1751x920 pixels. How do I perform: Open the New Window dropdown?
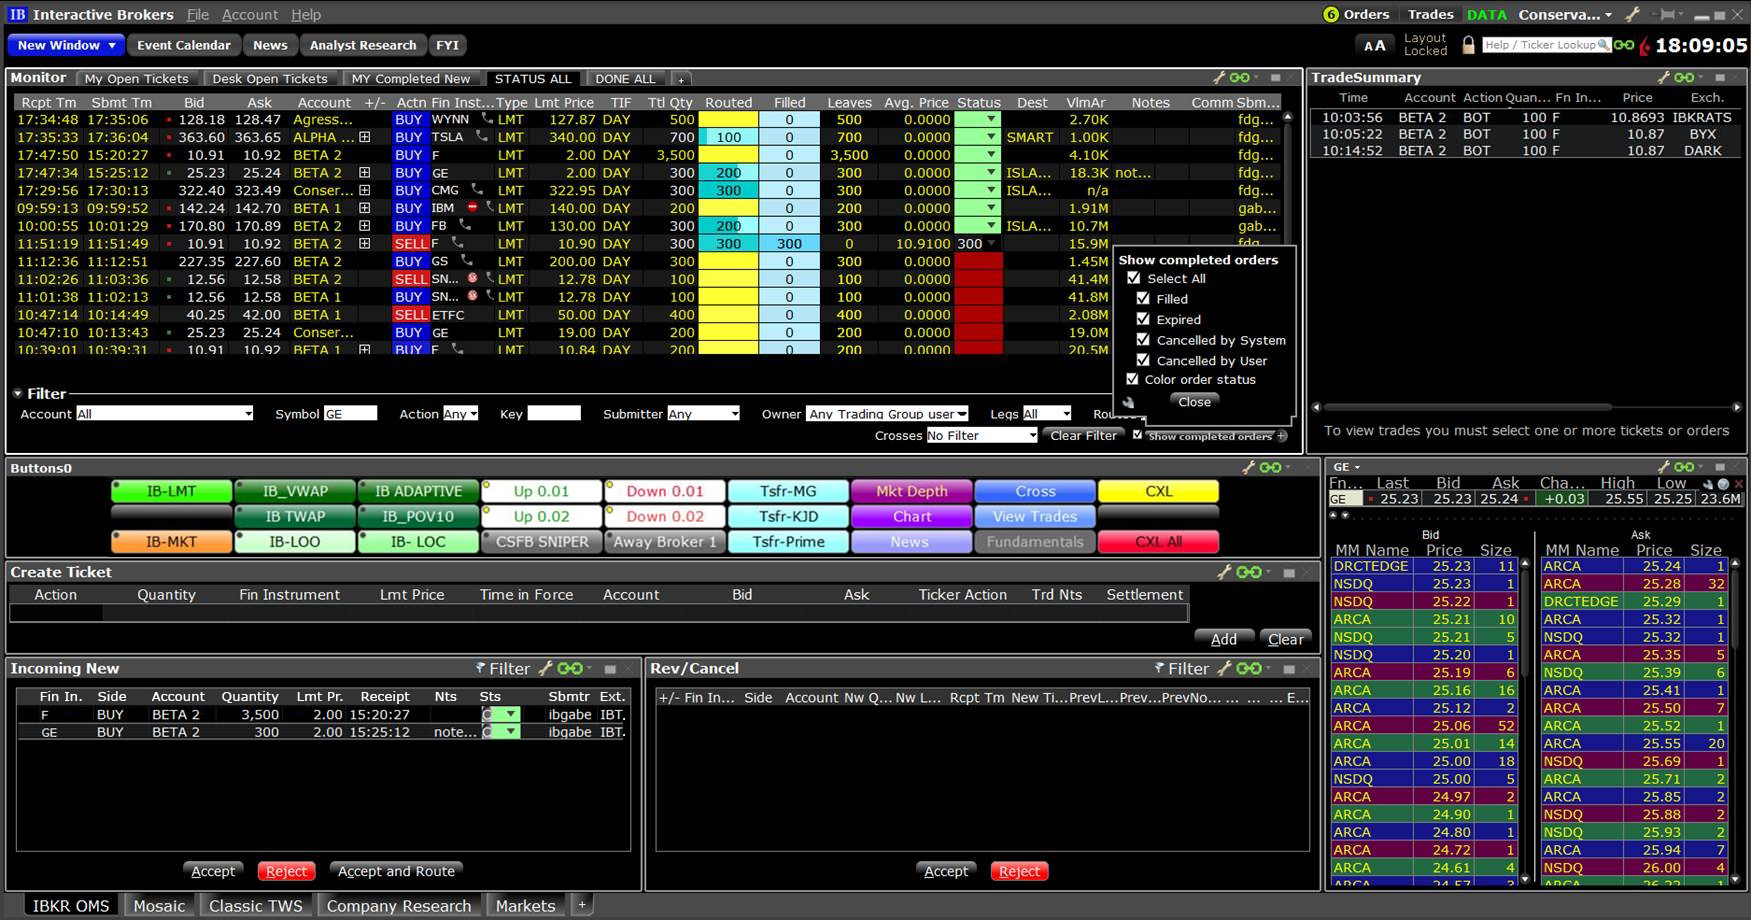66,45
